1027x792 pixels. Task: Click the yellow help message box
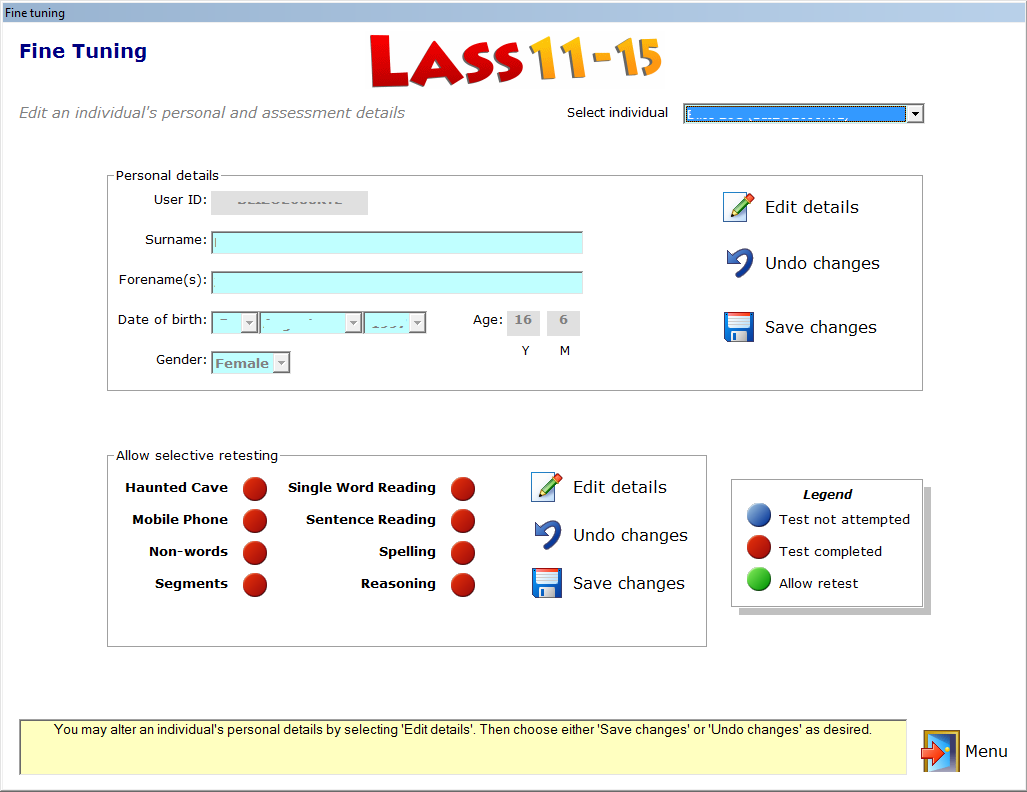point(463,747)
